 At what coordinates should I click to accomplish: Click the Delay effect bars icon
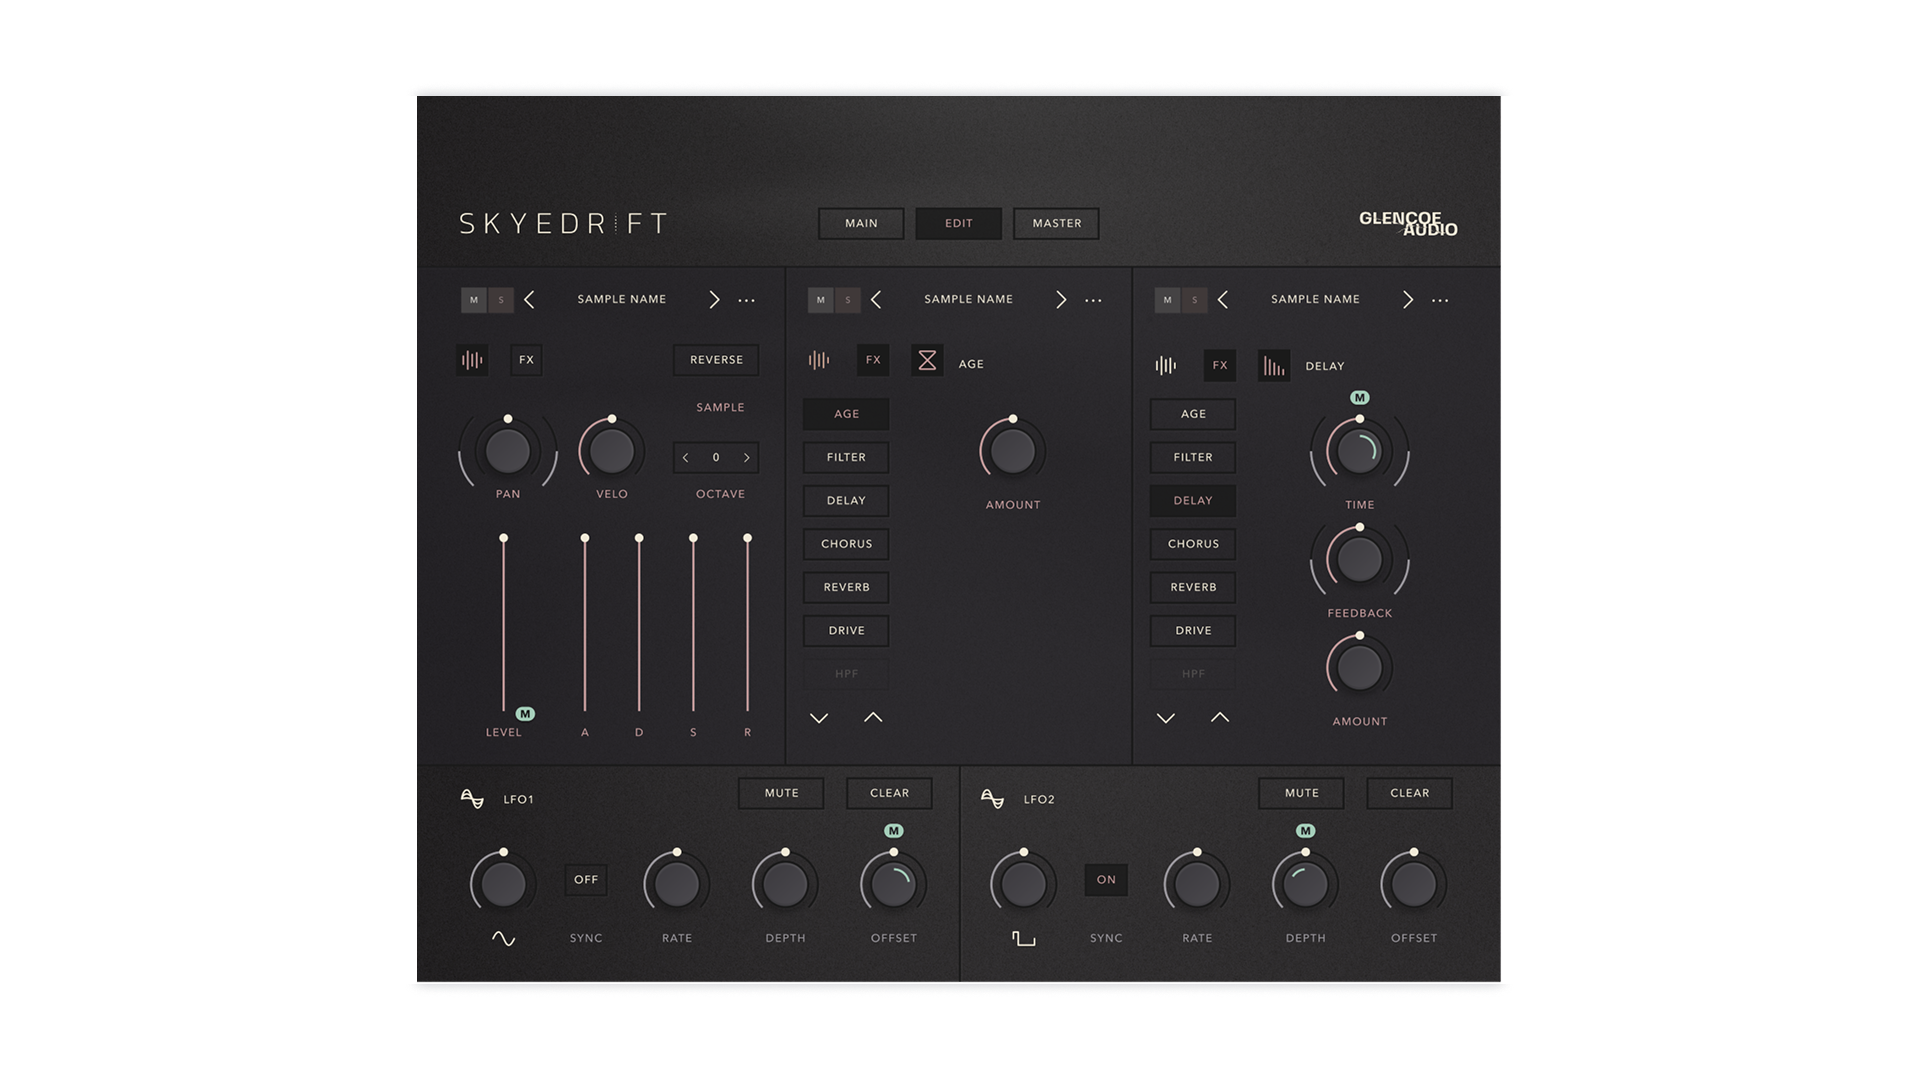(x=1274, y=366)
